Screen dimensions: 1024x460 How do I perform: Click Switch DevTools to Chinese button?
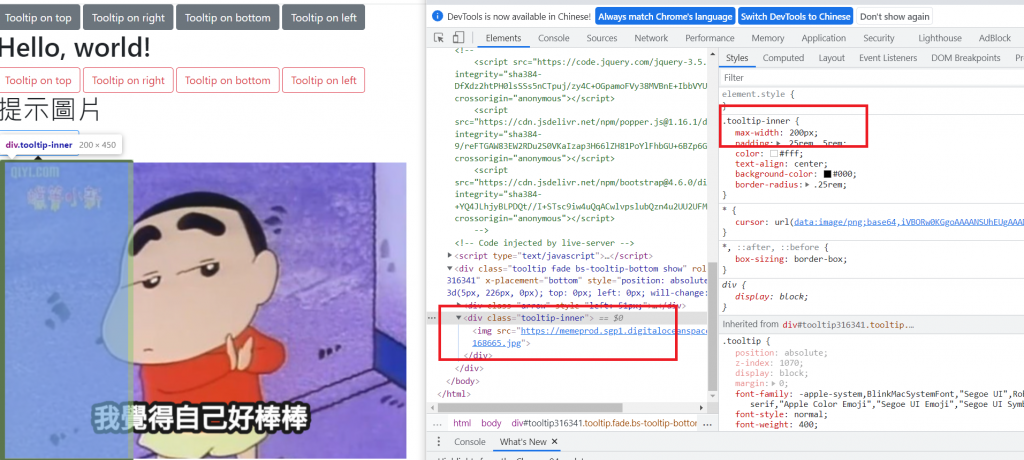[x=796, y=16]
